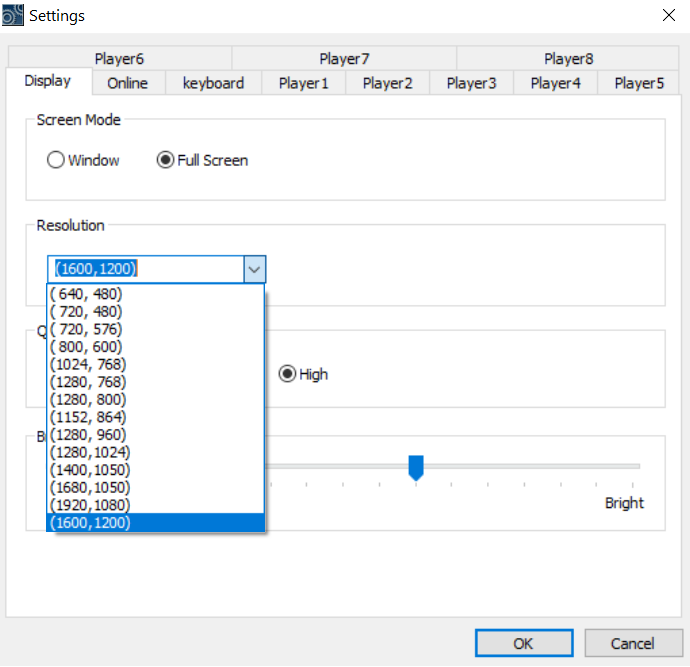Click the Settings app icon in title bar
Viewport: 690px width, 667px height.
[x=13, y=15]
